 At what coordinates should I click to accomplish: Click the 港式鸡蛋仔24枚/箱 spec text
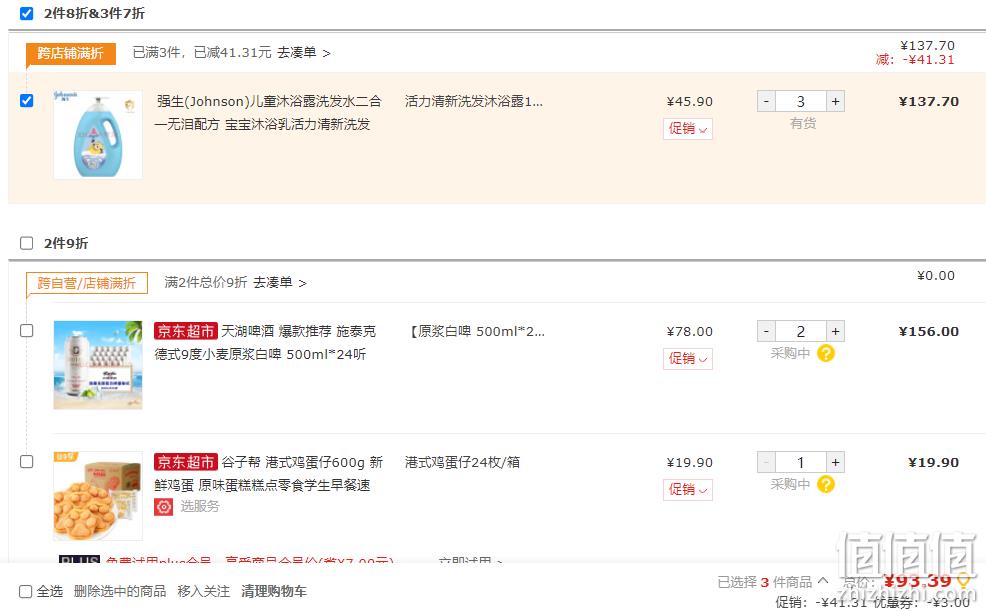(462, 462)
